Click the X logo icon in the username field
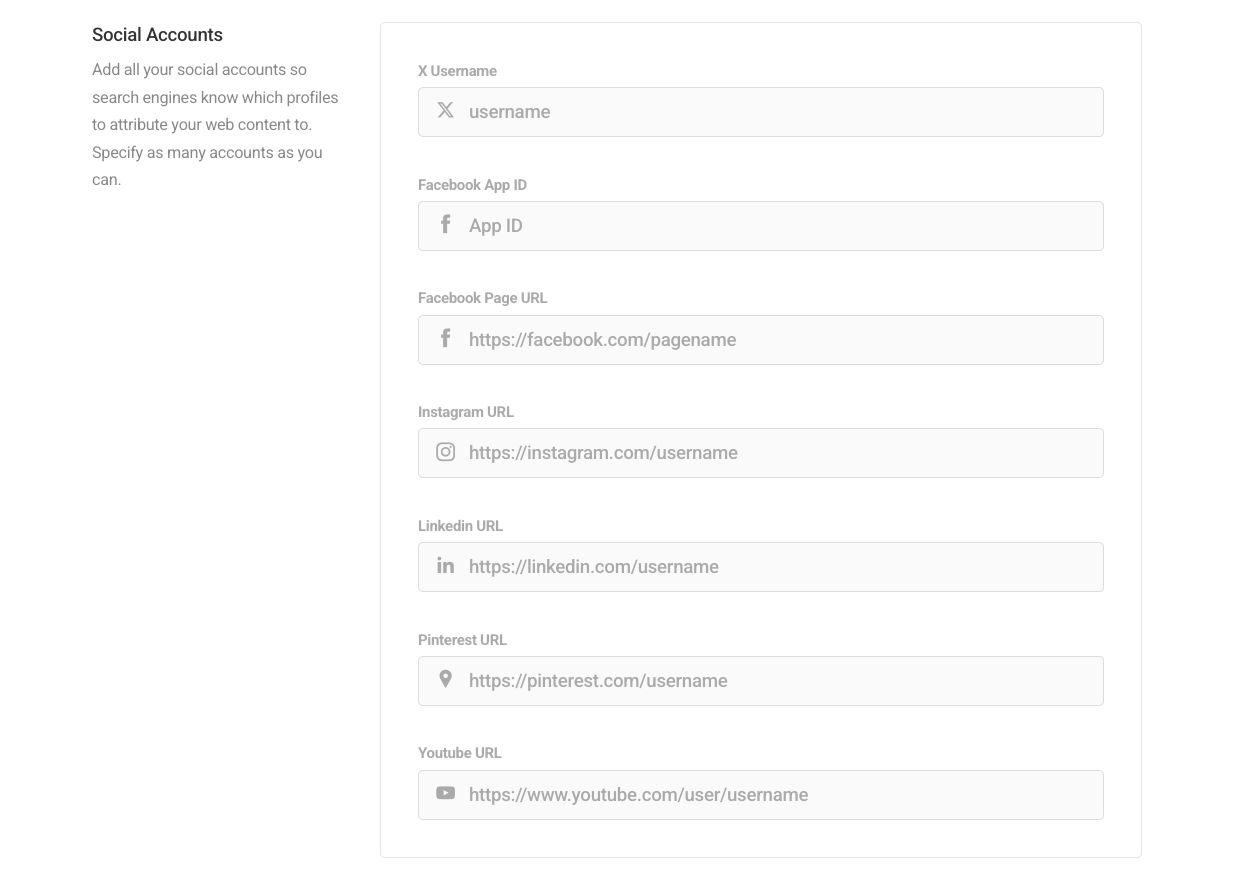 446,111
